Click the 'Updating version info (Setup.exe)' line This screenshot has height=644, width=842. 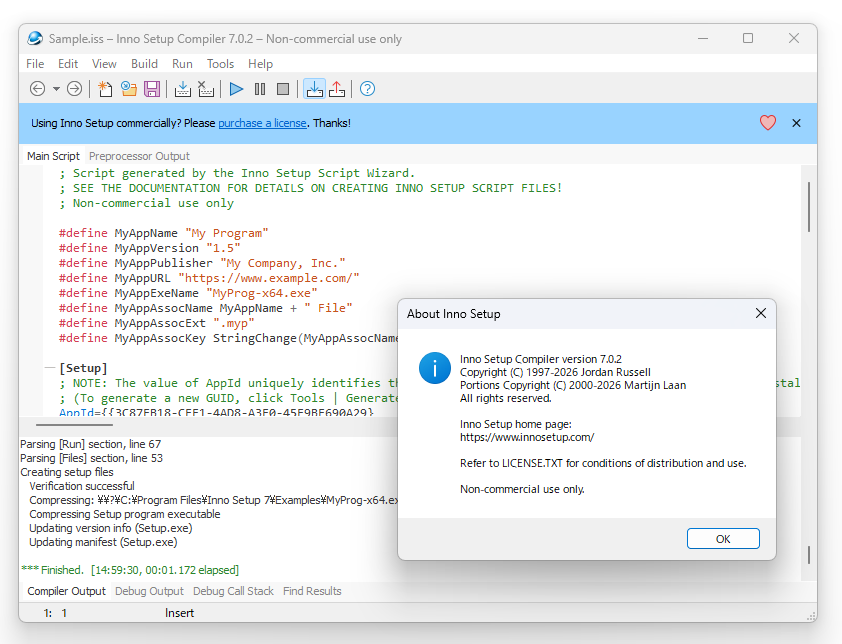pyautogui.click(x=111, y=528)
